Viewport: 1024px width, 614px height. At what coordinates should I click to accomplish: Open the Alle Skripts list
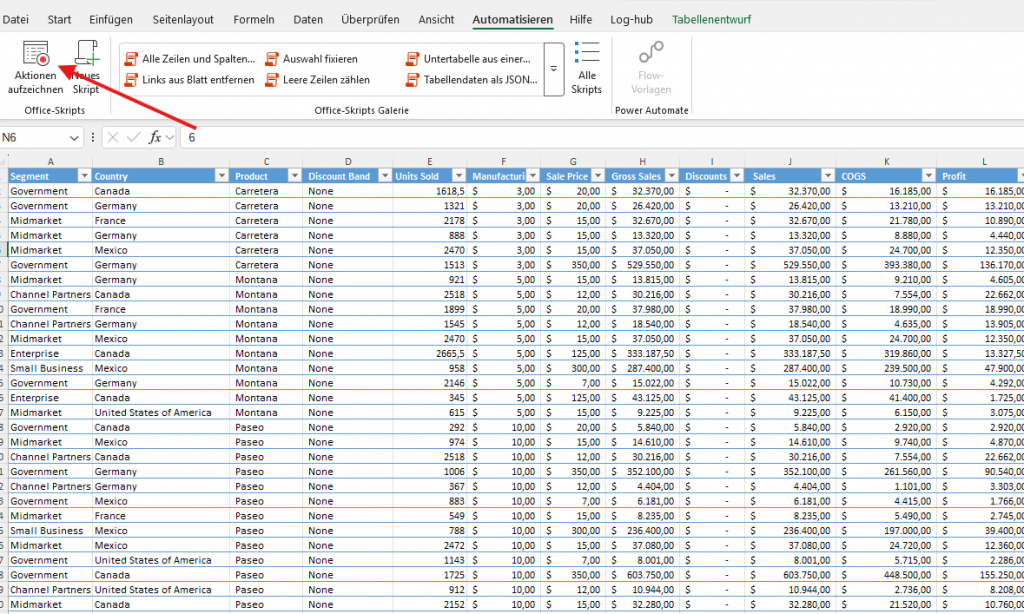click(x=587, y=68)
